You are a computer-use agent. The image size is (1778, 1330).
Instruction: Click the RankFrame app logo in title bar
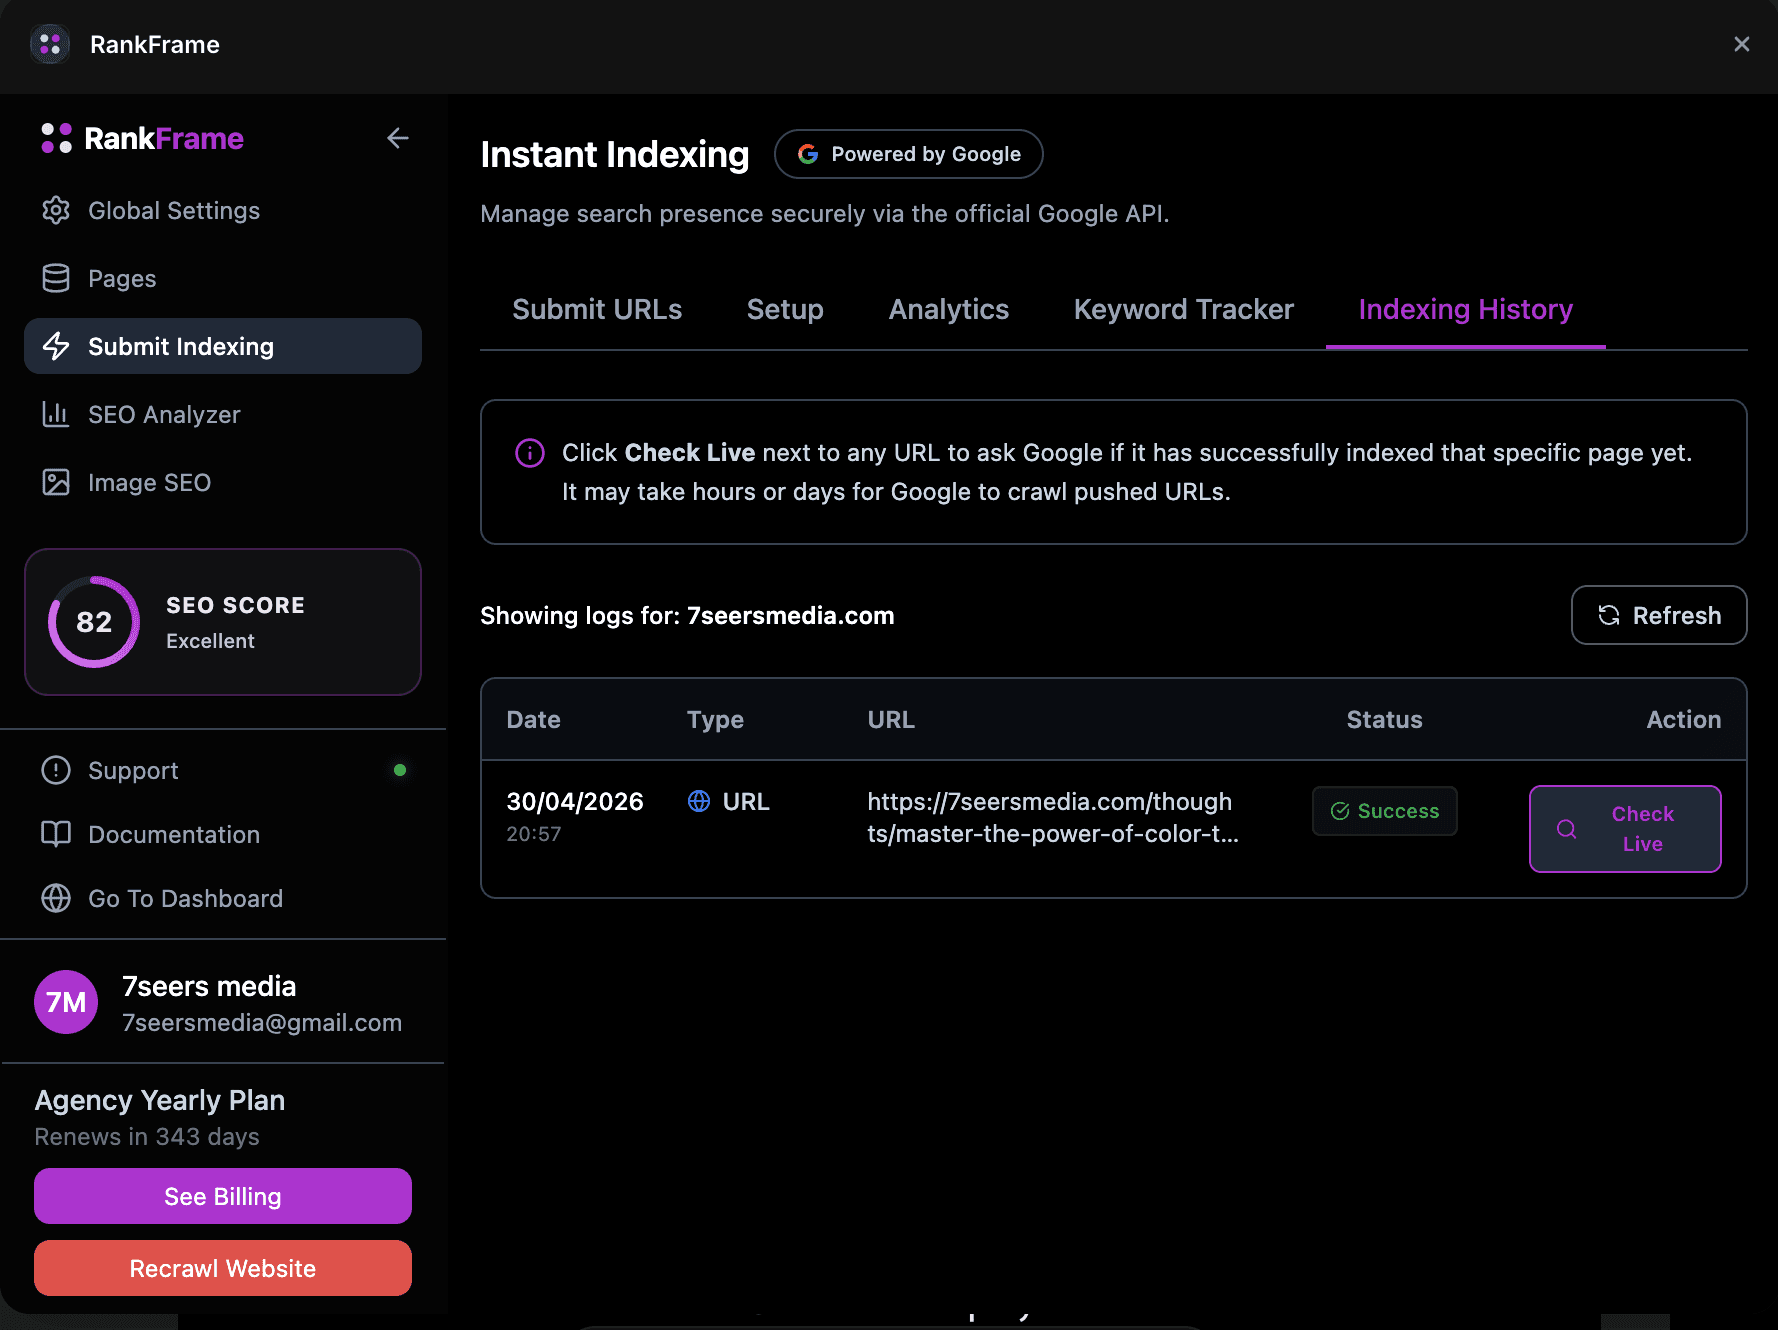(50, 44)
